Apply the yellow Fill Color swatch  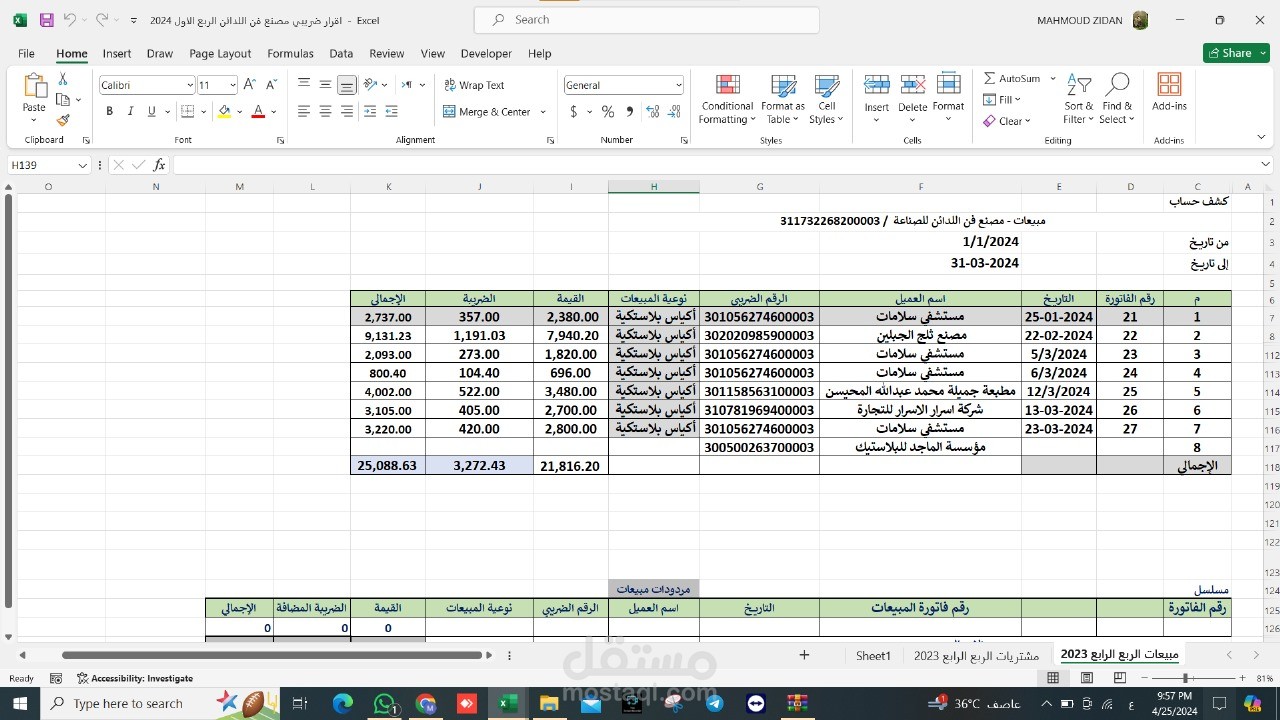coord(225,112)
